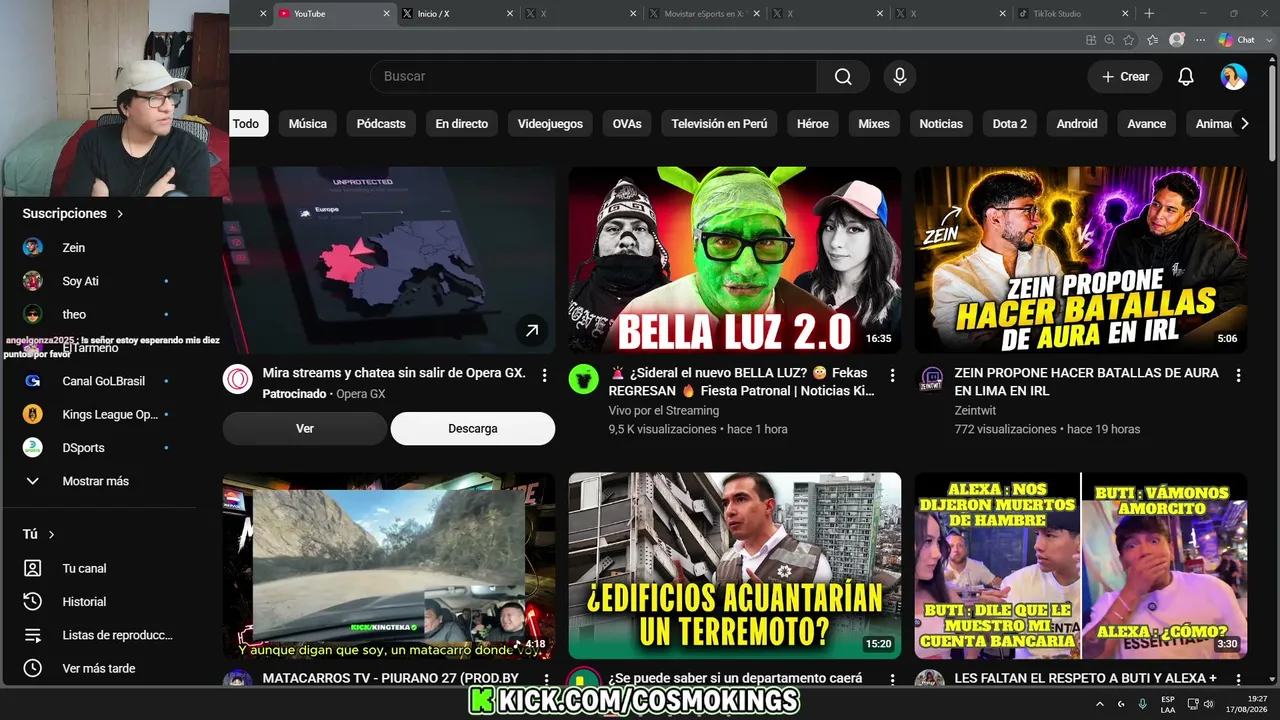Open browser settings and more menu
Screen dimensions: 1280x720
(1199, 40)
